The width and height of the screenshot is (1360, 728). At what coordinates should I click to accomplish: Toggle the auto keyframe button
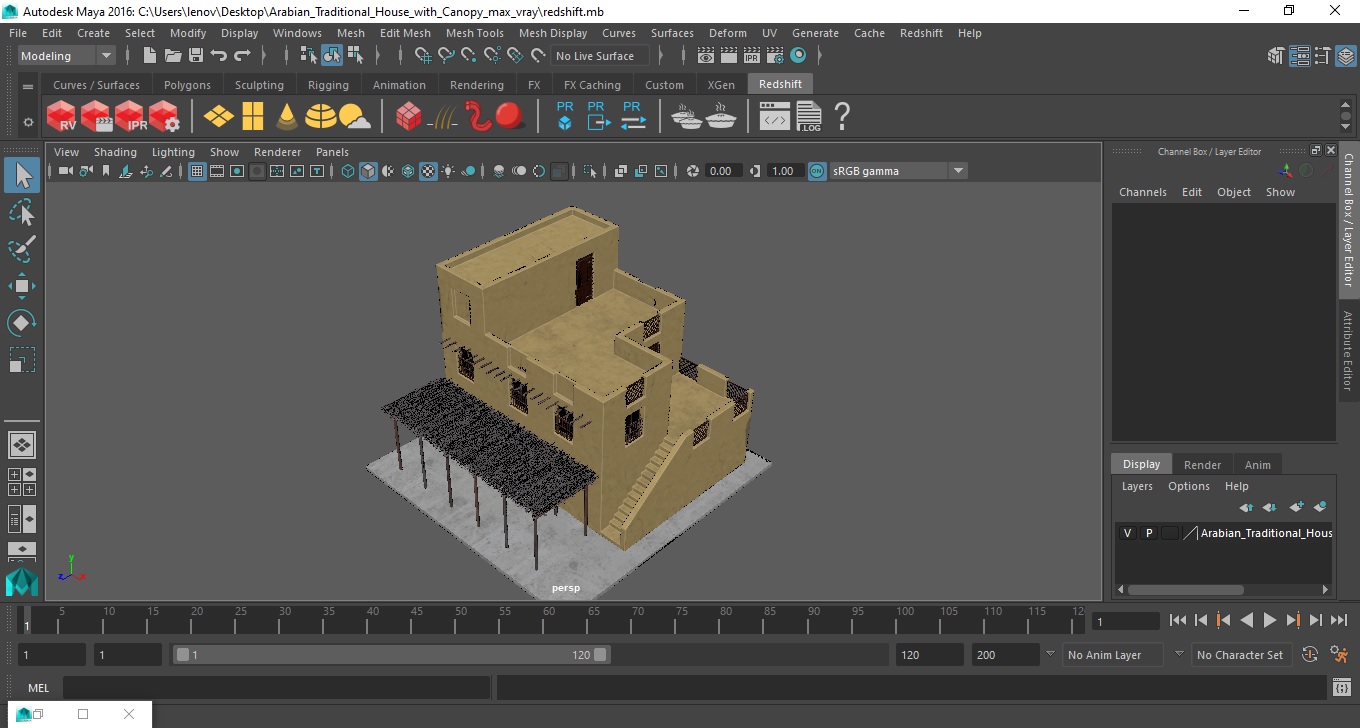click(x=1310, y=655)
